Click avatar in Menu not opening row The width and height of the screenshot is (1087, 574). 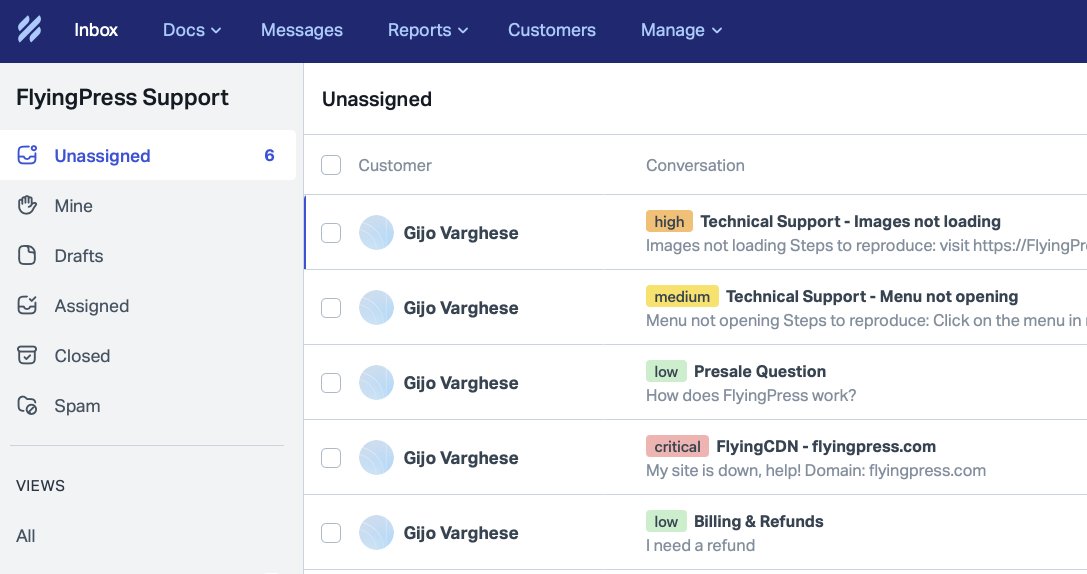coord(376,307)
